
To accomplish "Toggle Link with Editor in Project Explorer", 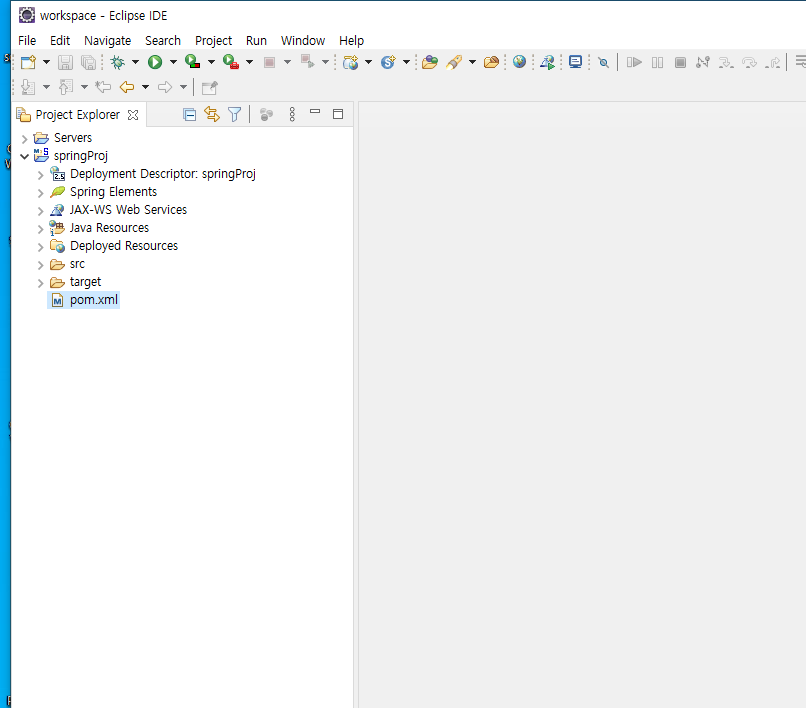I will pyautogui.click(x=212, y=114).
